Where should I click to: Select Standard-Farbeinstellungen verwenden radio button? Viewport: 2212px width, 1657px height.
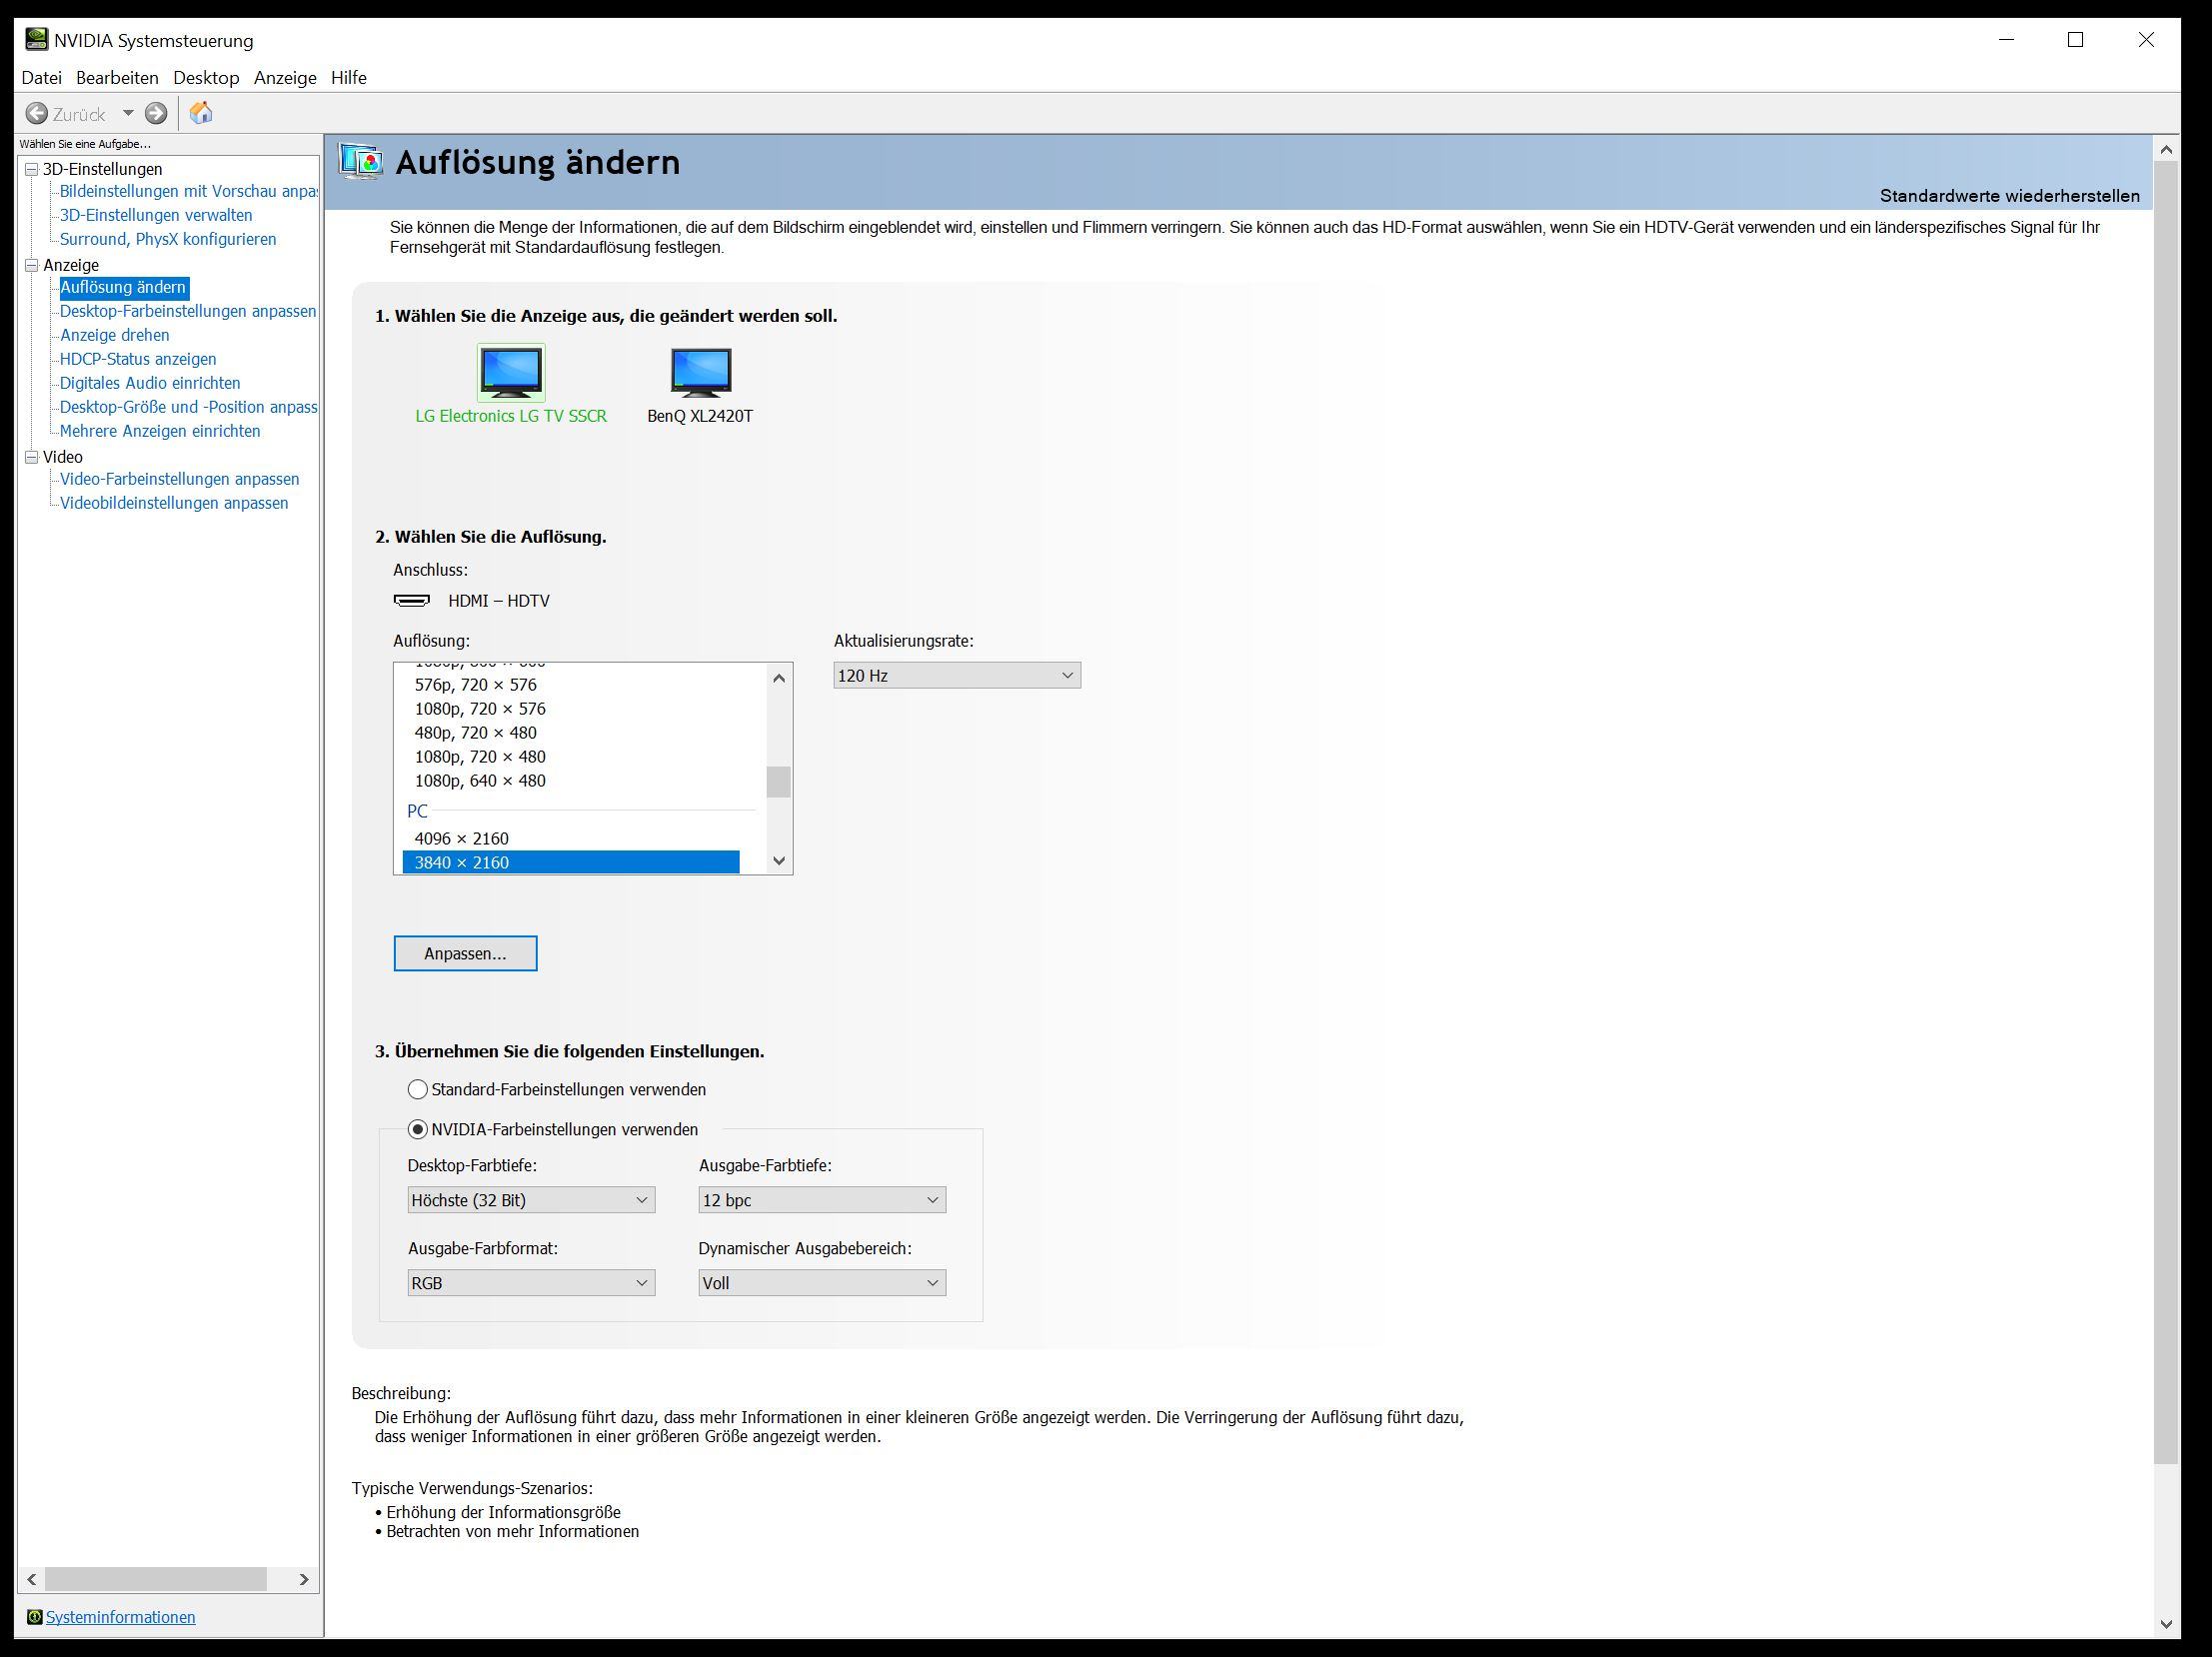(418, 1089)
